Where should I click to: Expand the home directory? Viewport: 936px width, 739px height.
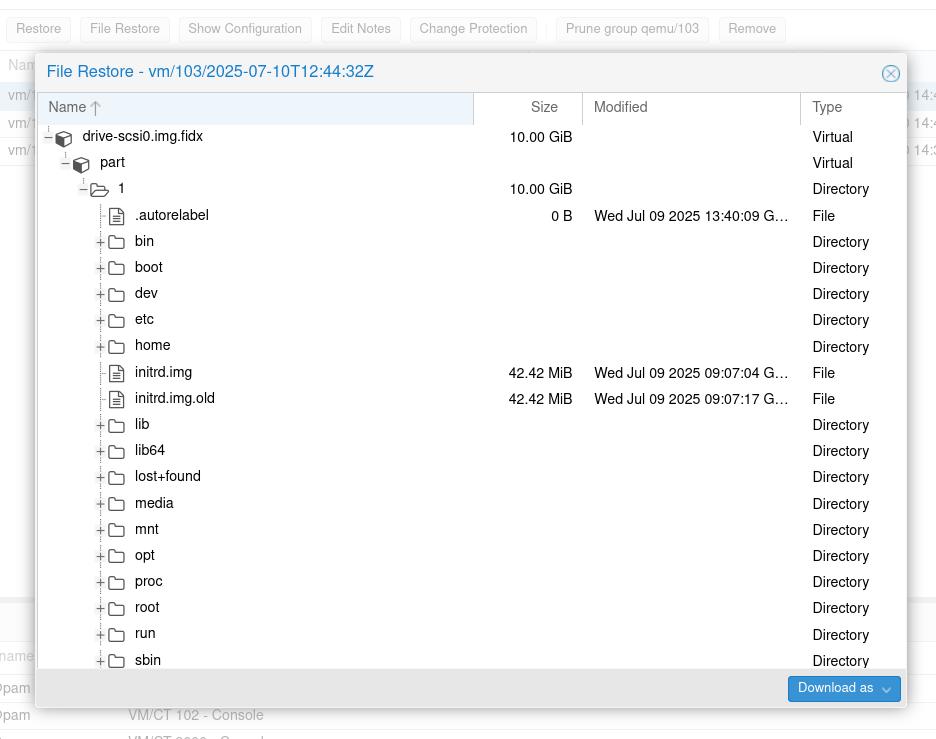pyautogui.click(x=100, y=346)
